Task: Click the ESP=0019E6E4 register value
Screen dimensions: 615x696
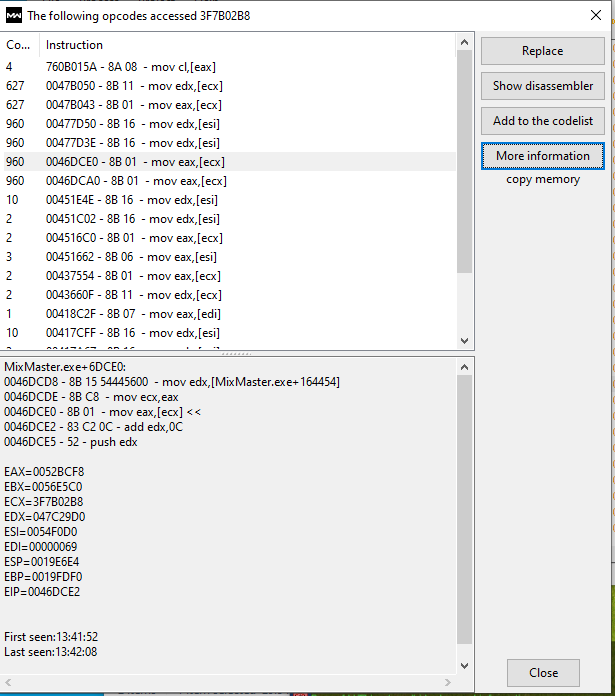Action: point(42,562)
